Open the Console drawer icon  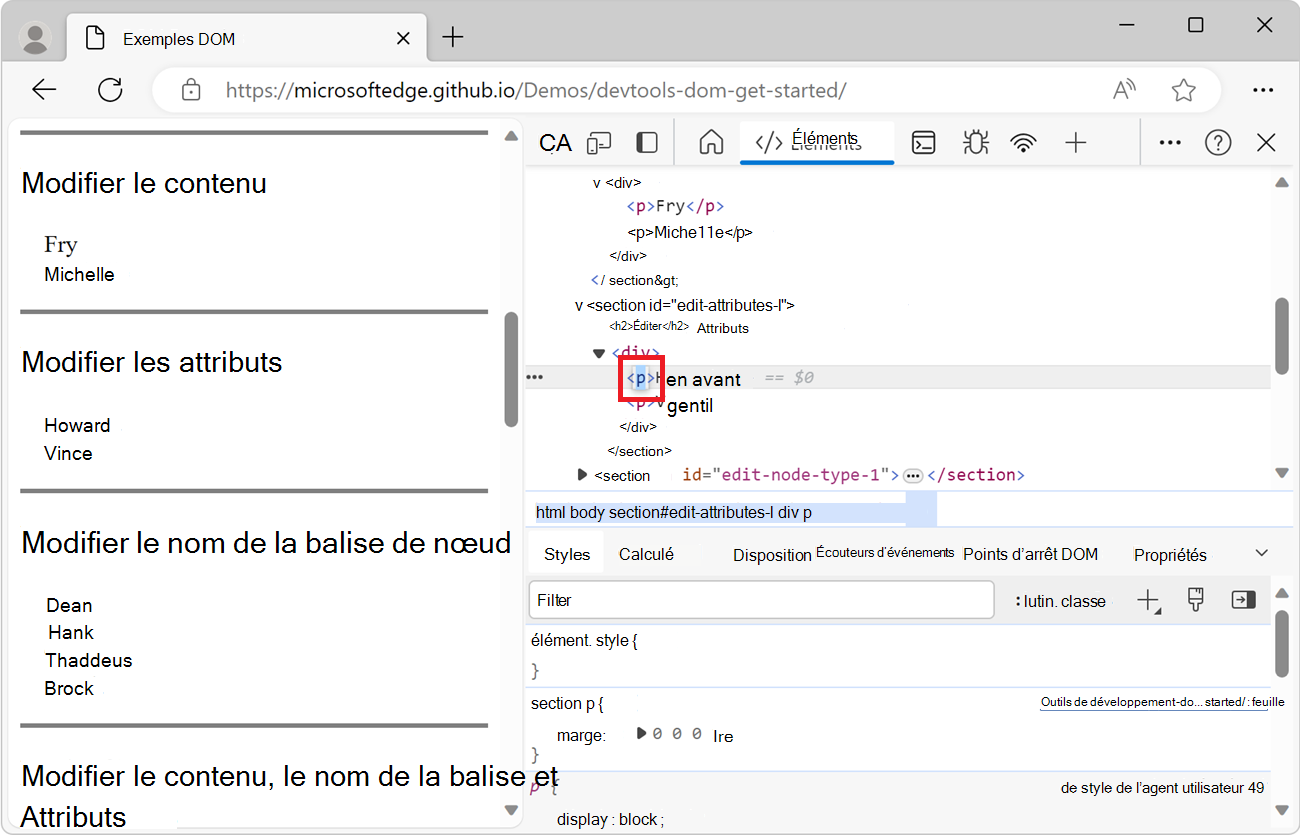(x=922, y=142)
